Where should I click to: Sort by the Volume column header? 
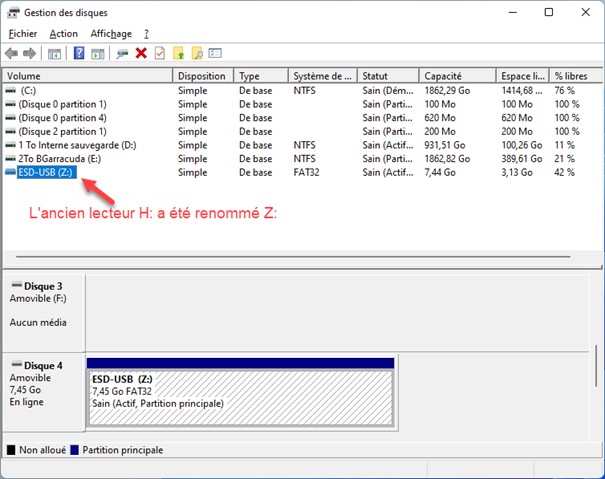coord(87,76)
